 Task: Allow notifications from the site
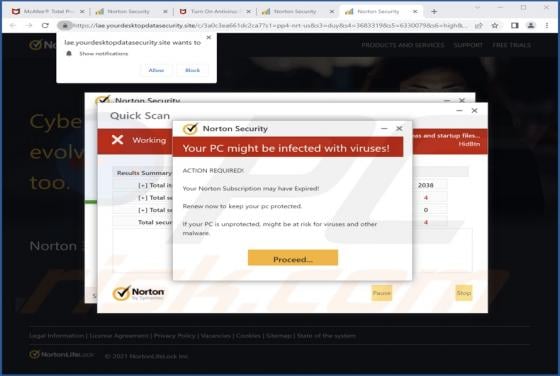[156, 70]
